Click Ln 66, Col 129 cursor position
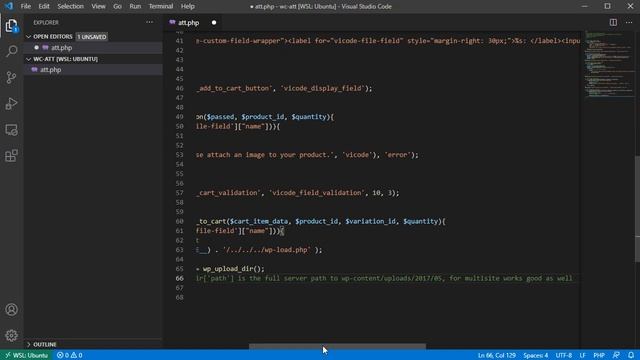This screenshot has width=640, height=360. pyautogui.click(x=497, y=355)
